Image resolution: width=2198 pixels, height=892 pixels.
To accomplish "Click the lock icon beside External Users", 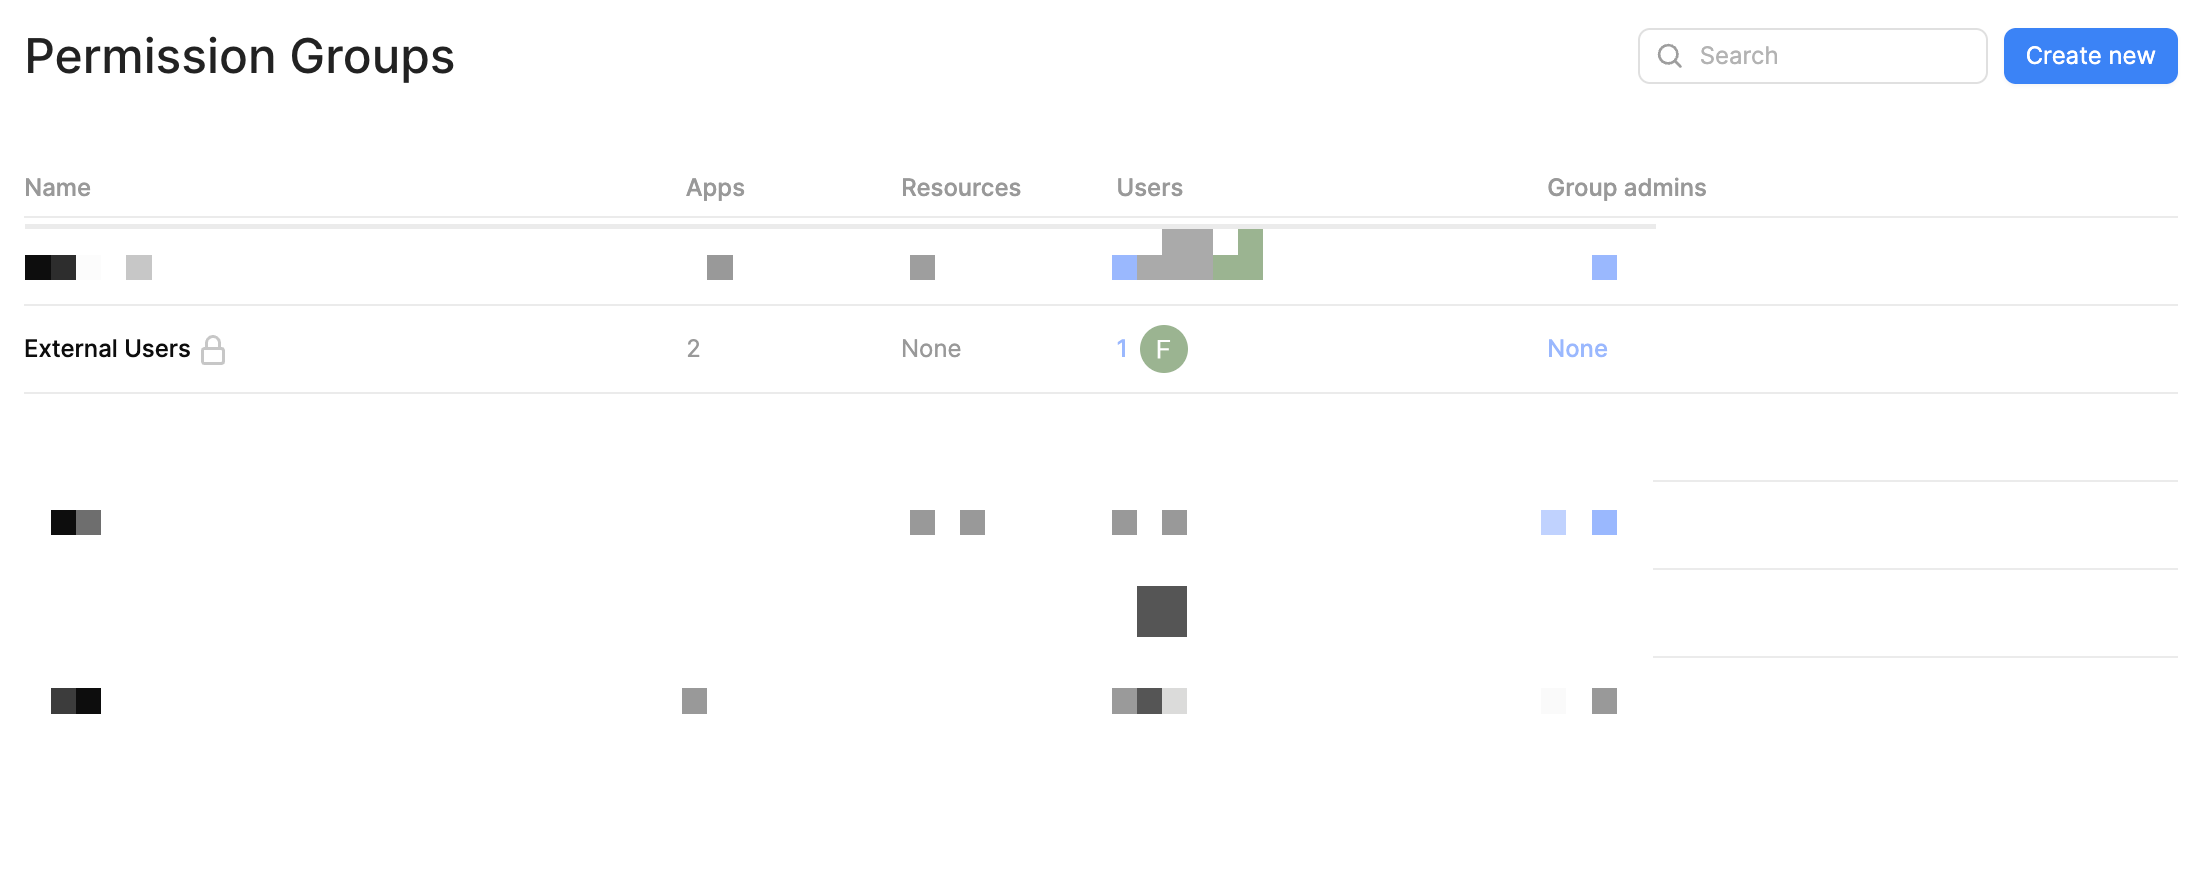I will tap(213, 350).
